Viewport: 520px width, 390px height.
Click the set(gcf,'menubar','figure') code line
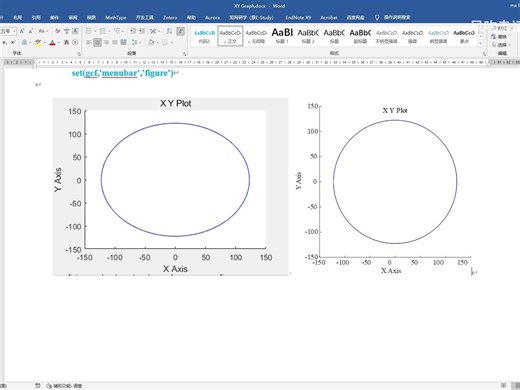click(123, 73)
